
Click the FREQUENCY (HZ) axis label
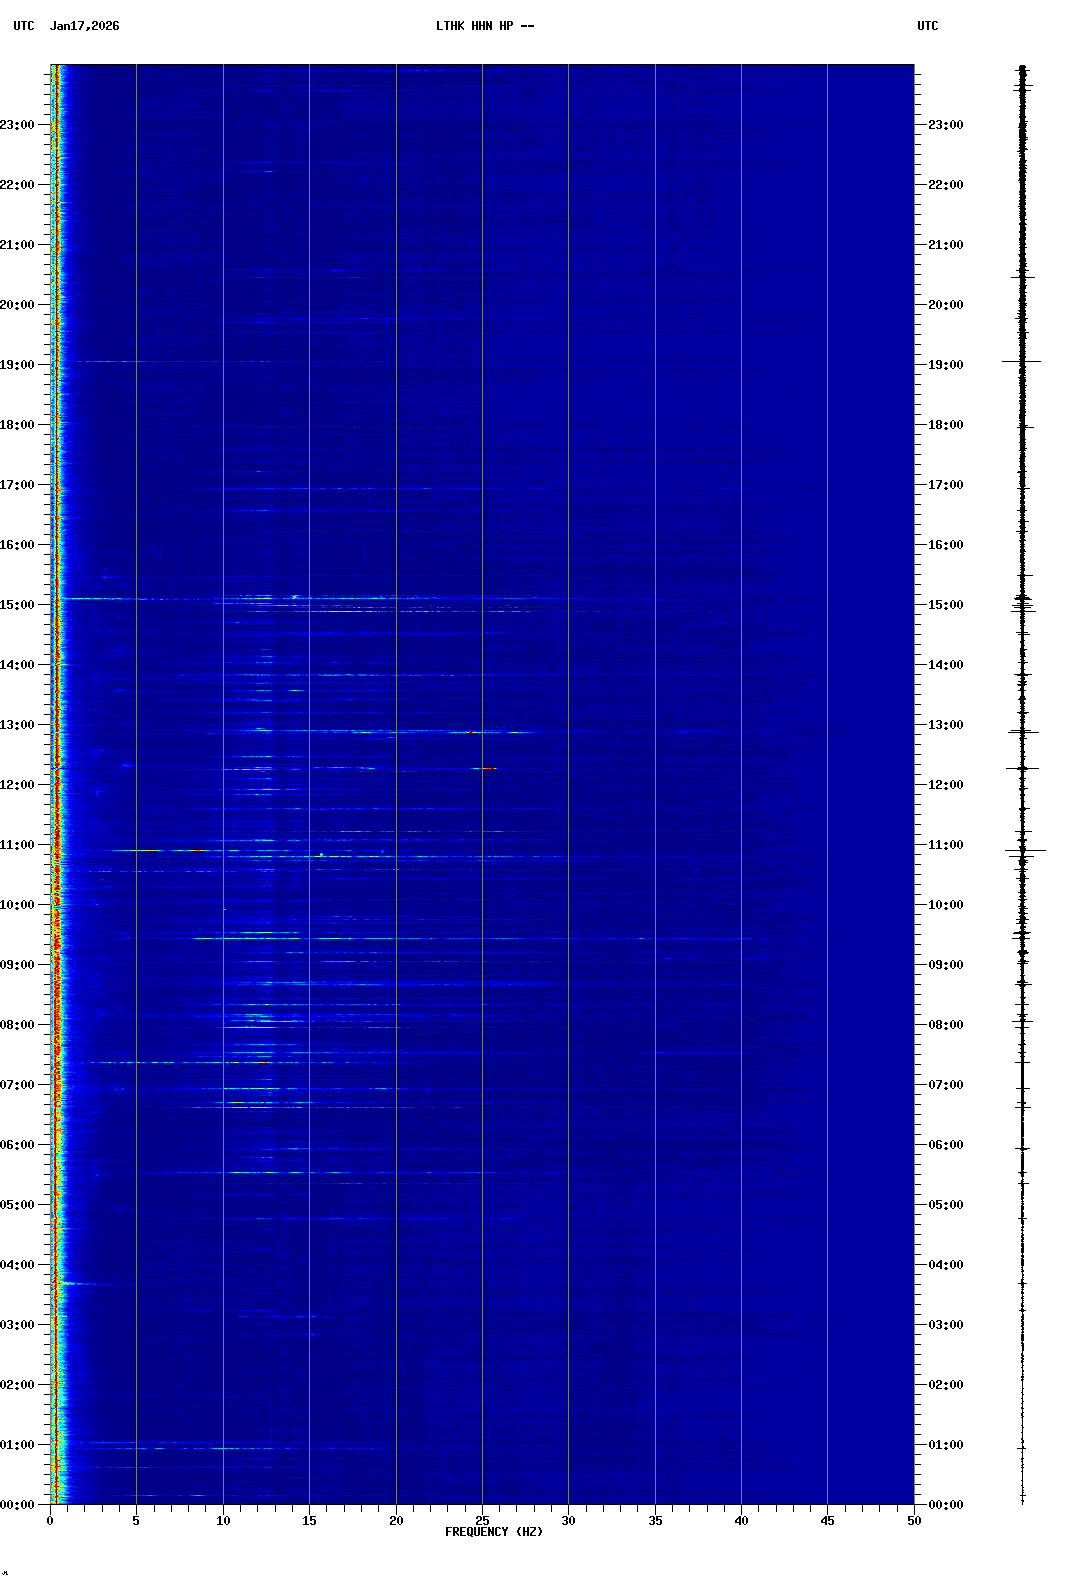pyautogui.click(x=494, y=1532)
